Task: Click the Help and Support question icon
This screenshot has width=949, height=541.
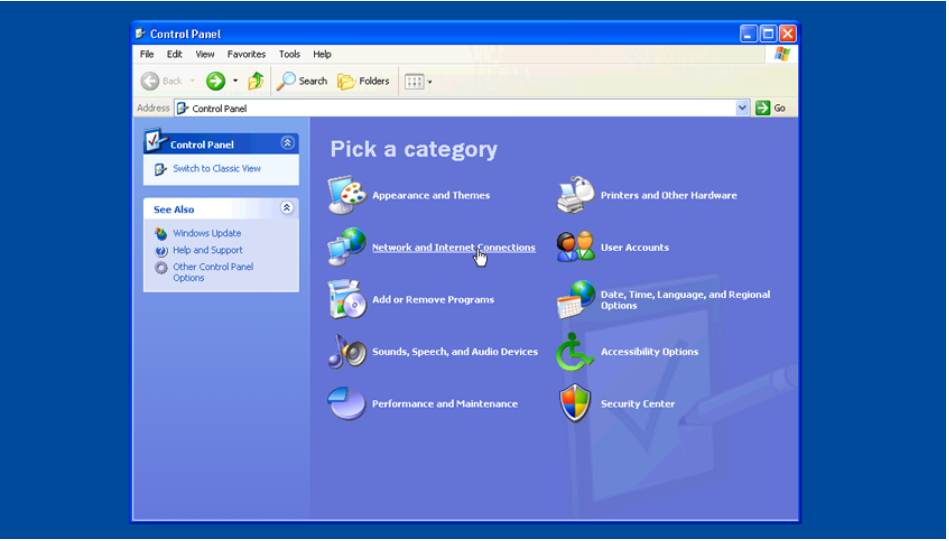Action: click(x=161, y=250)
